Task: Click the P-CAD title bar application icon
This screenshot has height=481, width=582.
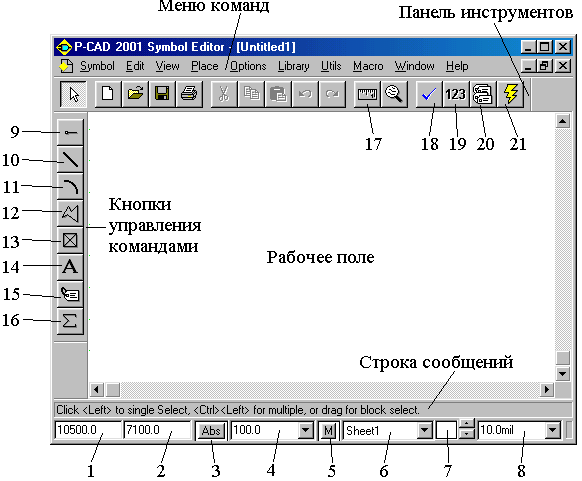Action: coord(63,48)
